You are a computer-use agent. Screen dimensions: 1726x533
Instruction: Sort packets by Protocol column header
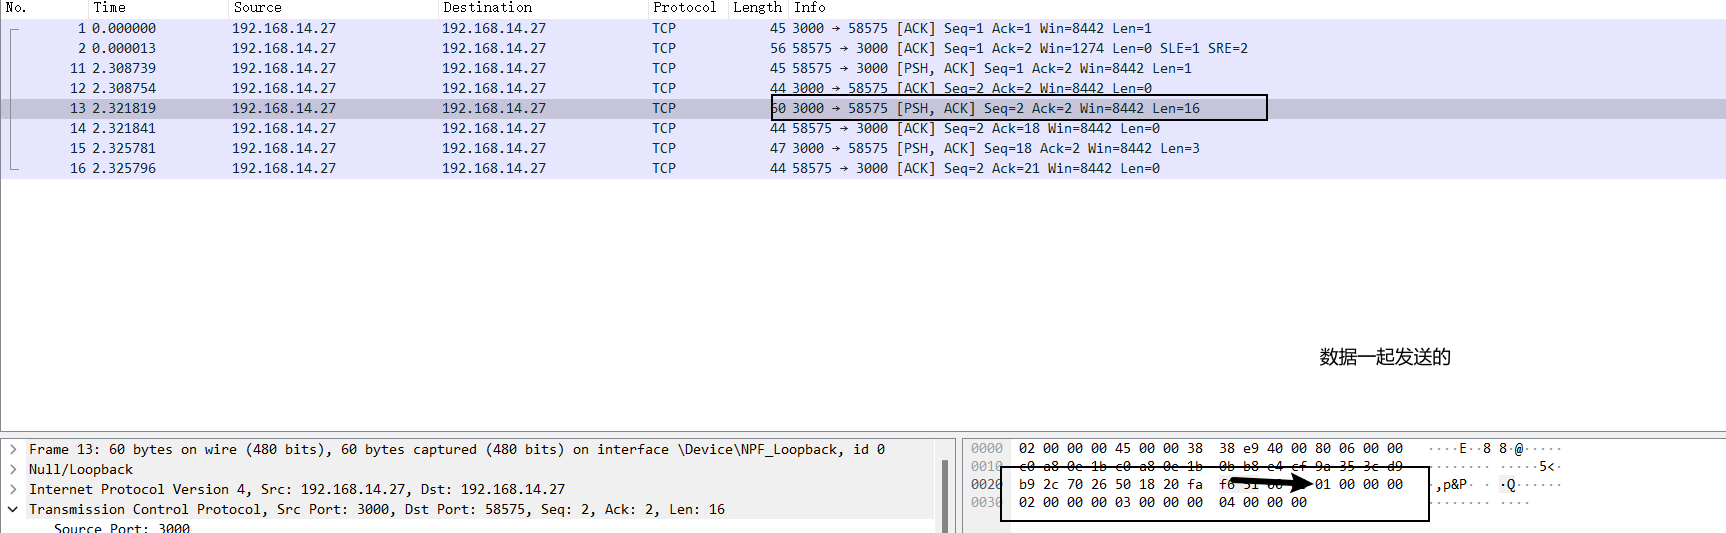684,8
